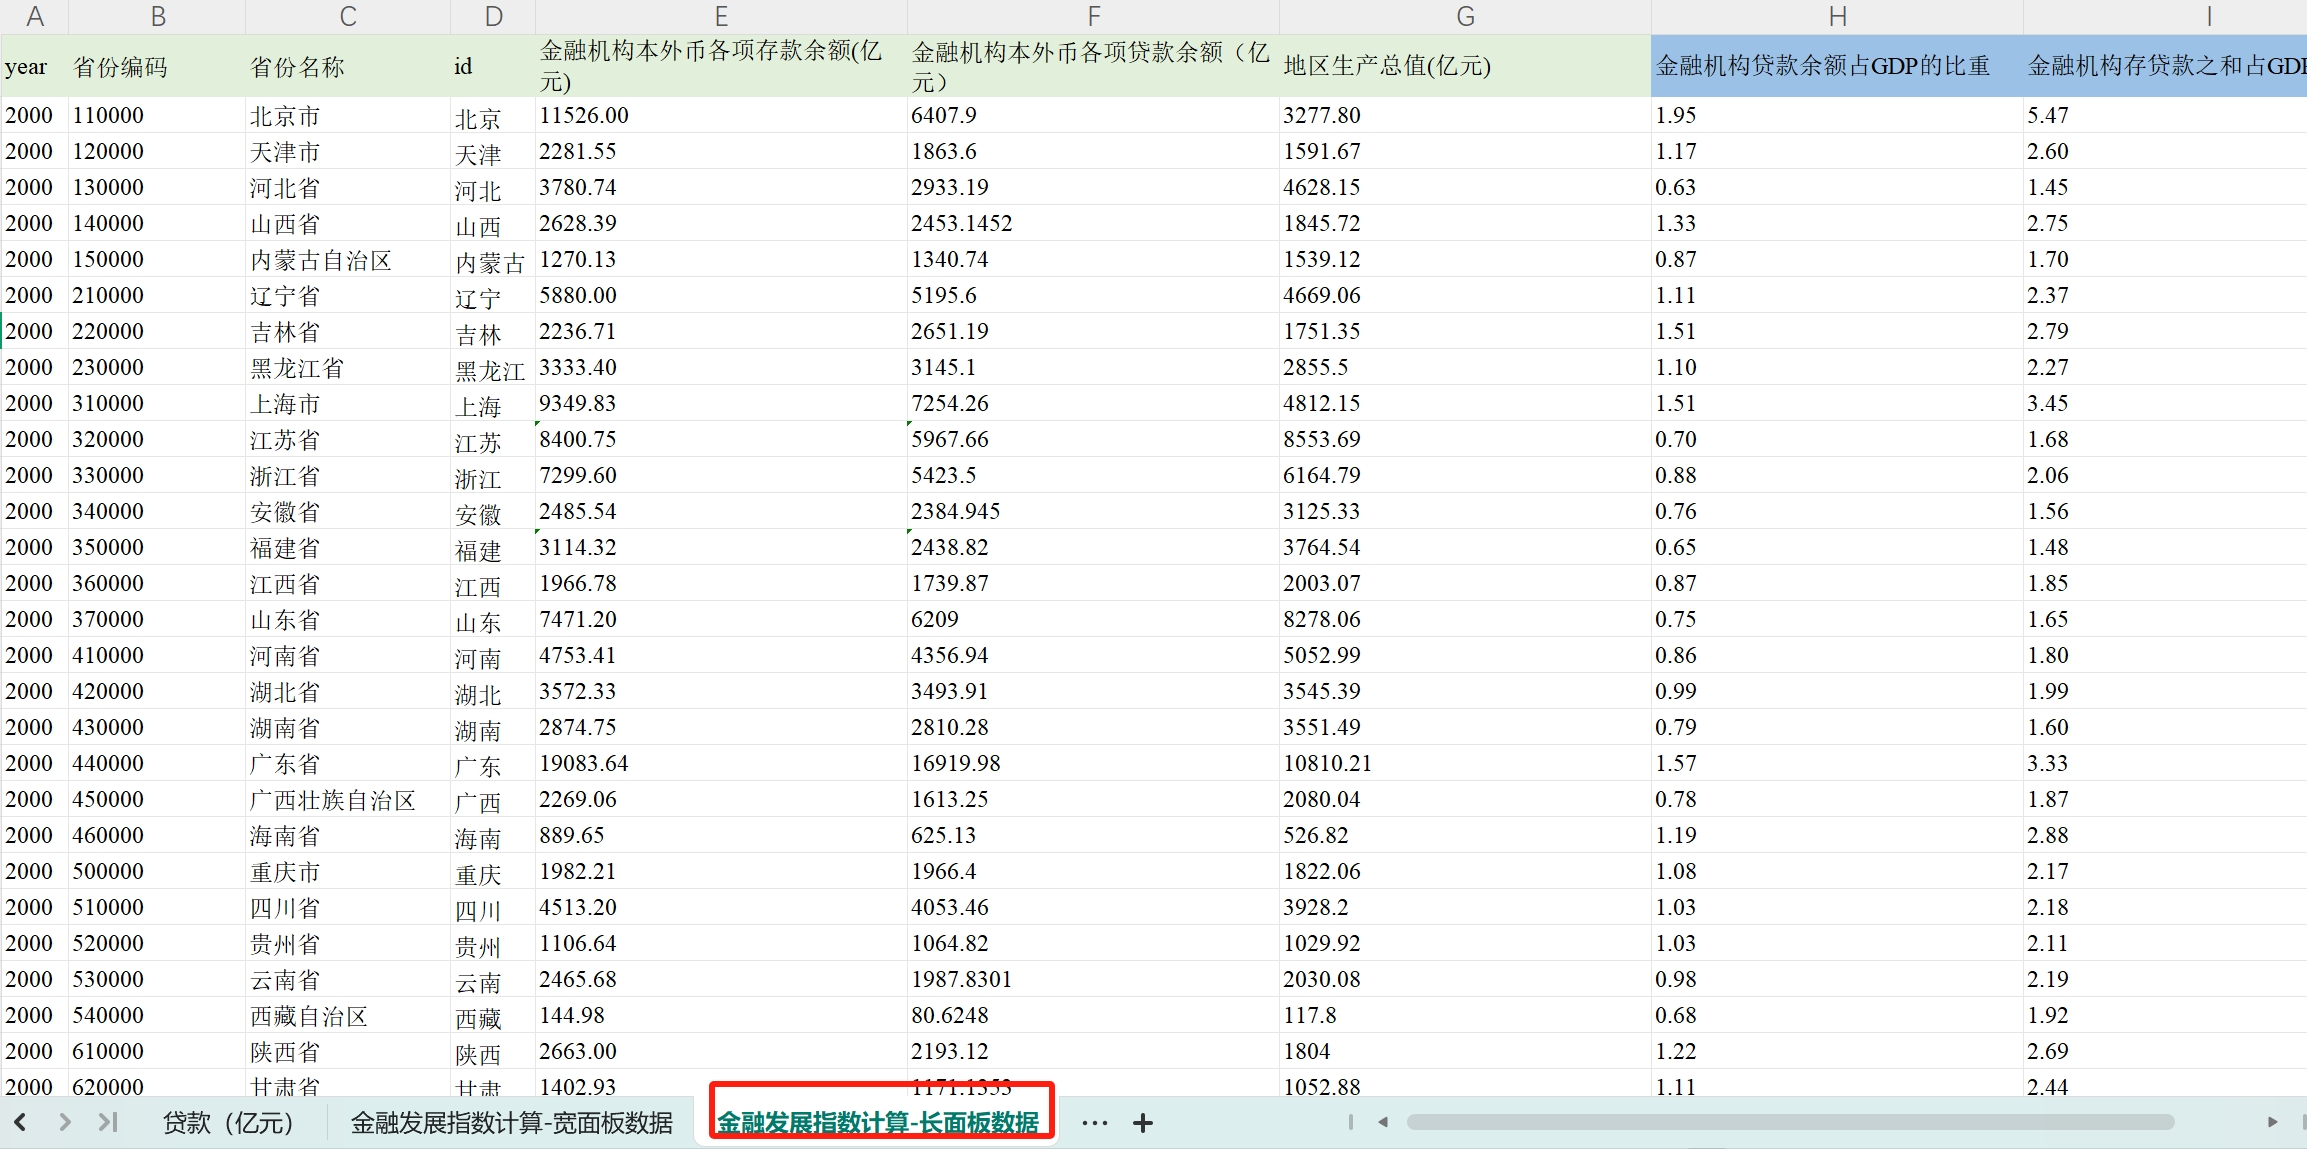Screen dimensions: 2307x1149
Task: Click horizontal scrollbar right arrow
Action: point(2272,1122)
